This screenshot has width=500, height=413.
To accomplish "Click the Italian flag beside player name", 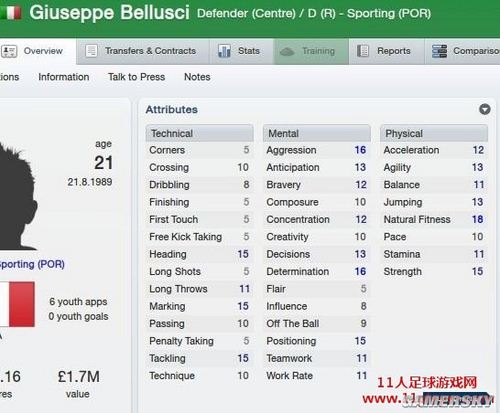I will click(11, 13).
